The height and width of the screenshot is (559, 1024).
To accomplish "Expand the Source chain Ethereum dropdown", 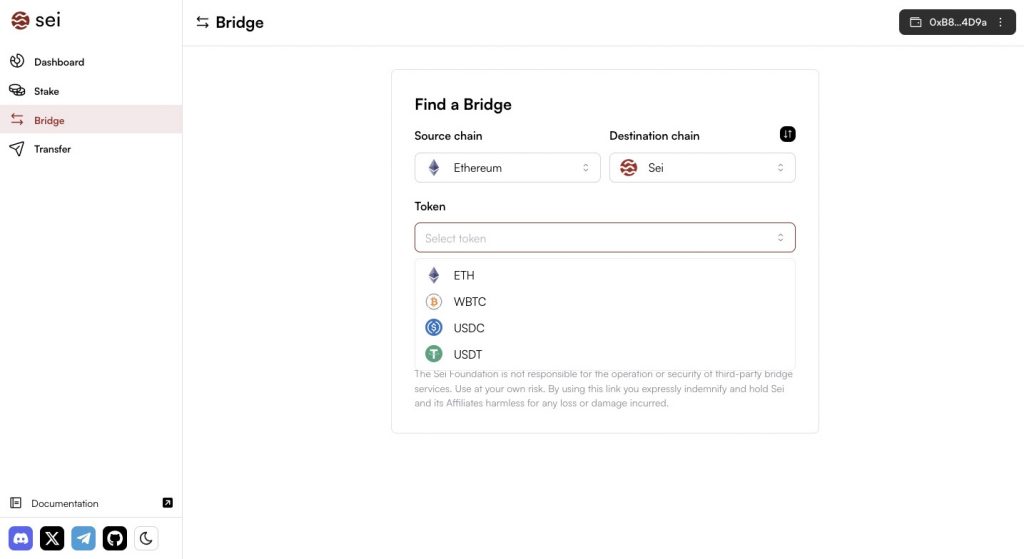I will tap(507, 168).
